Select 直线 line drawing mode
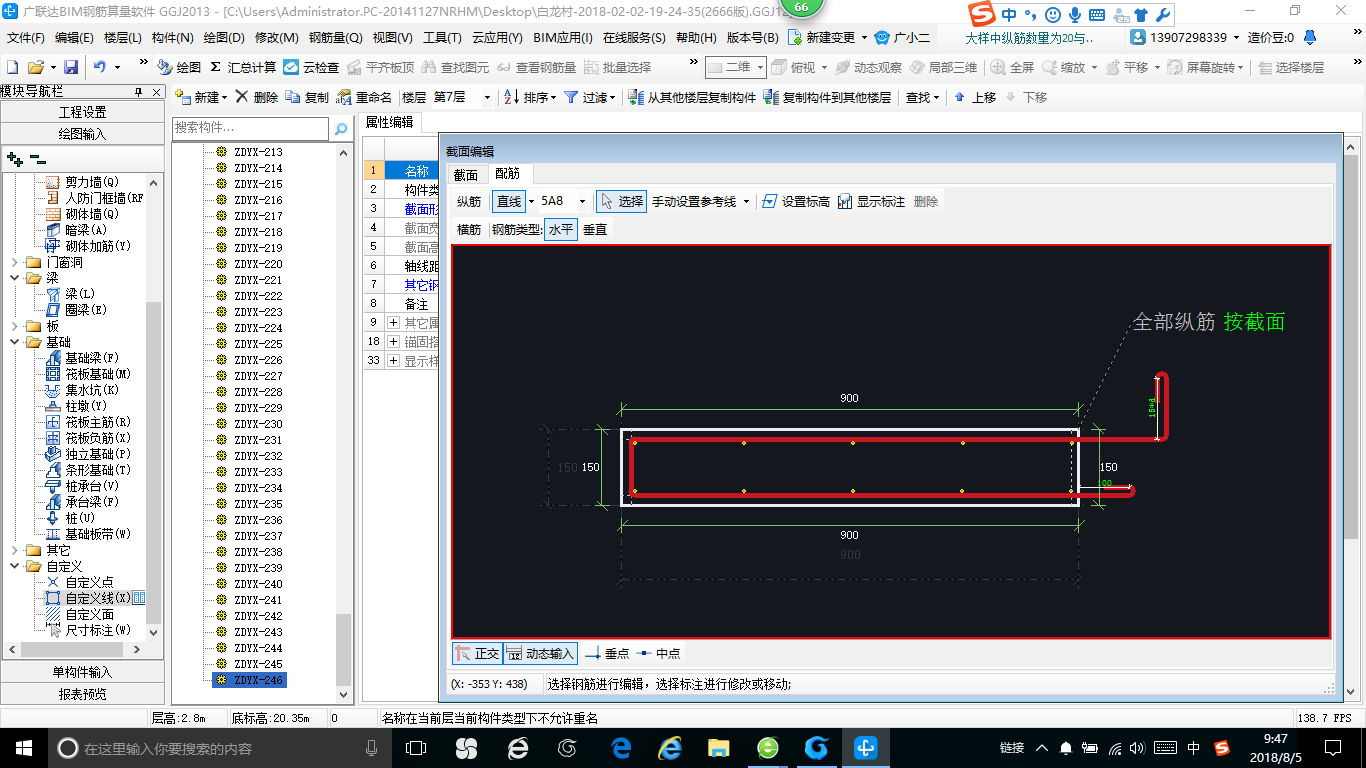The width and height of the screenshot is (1366, 768). [509, 201]
